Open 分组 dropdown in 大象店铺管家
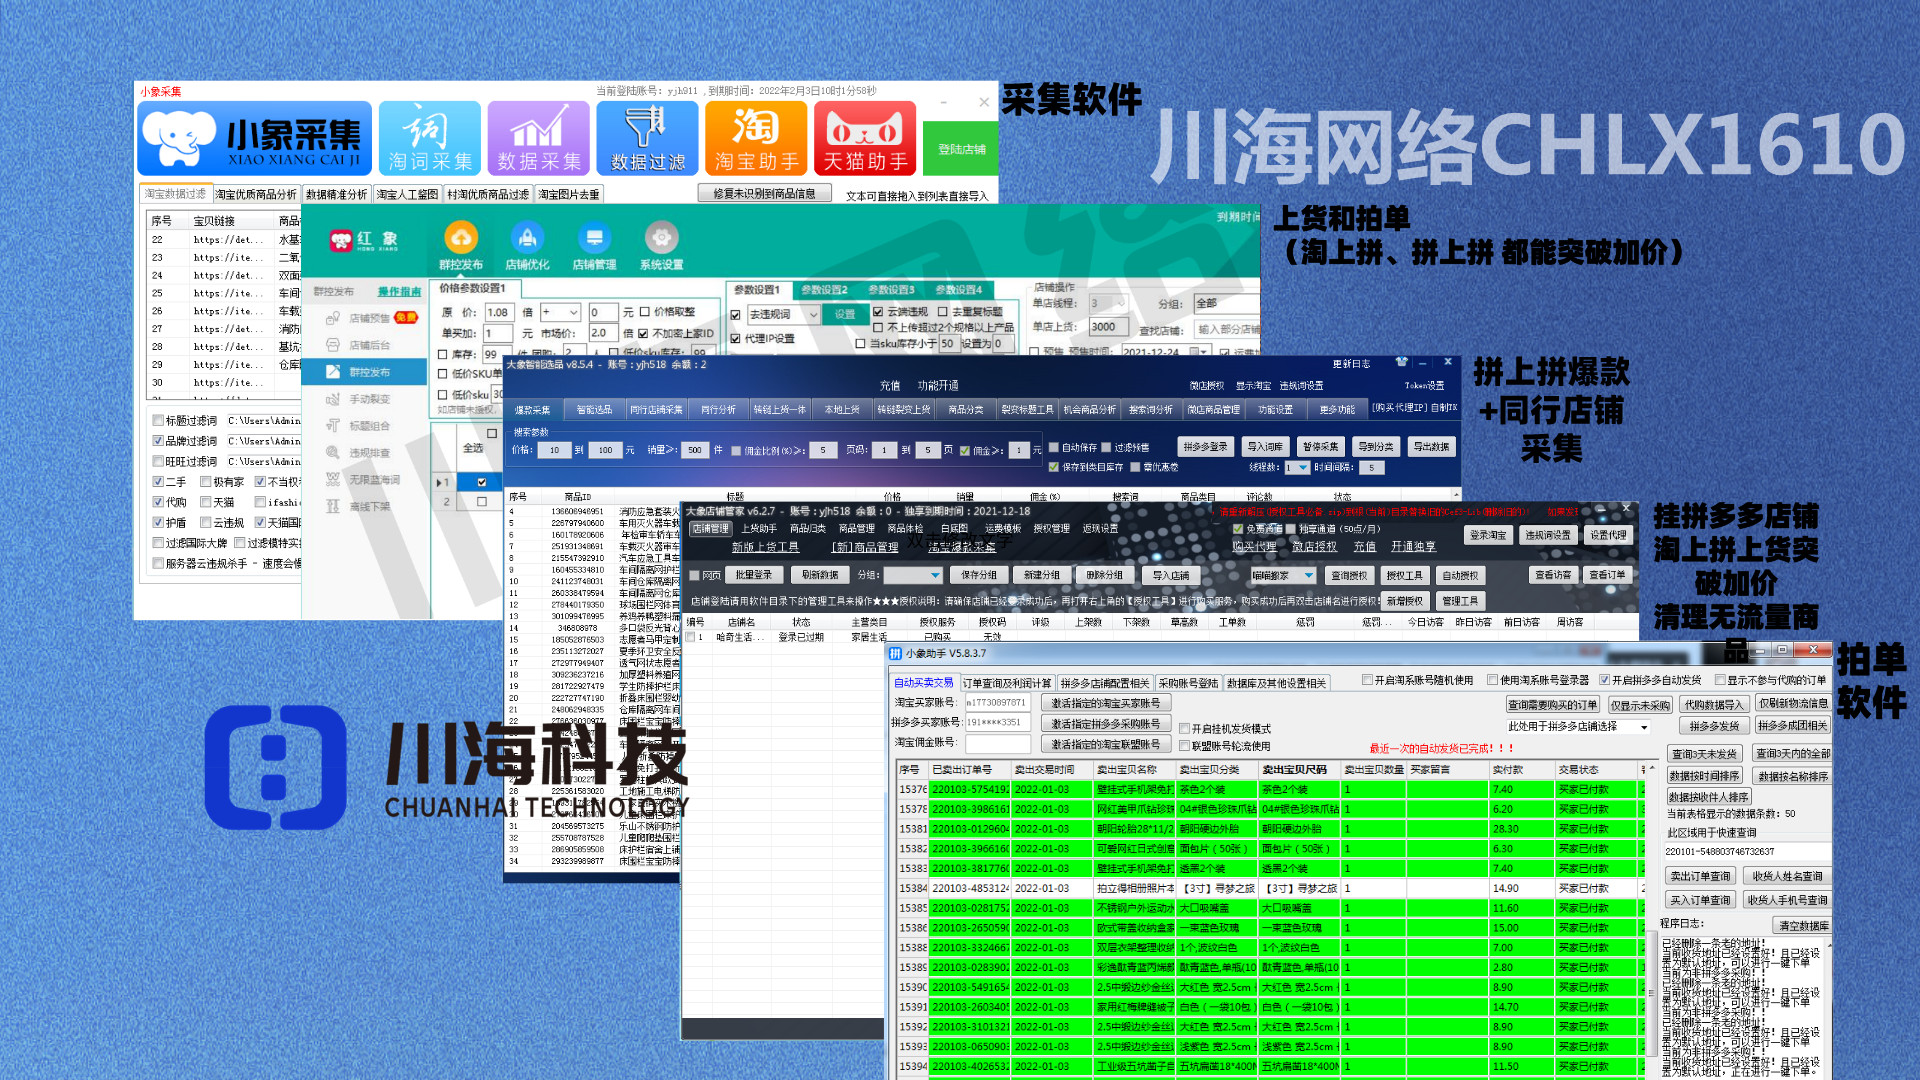1920x1080 pixels. (x=913, y=575)
